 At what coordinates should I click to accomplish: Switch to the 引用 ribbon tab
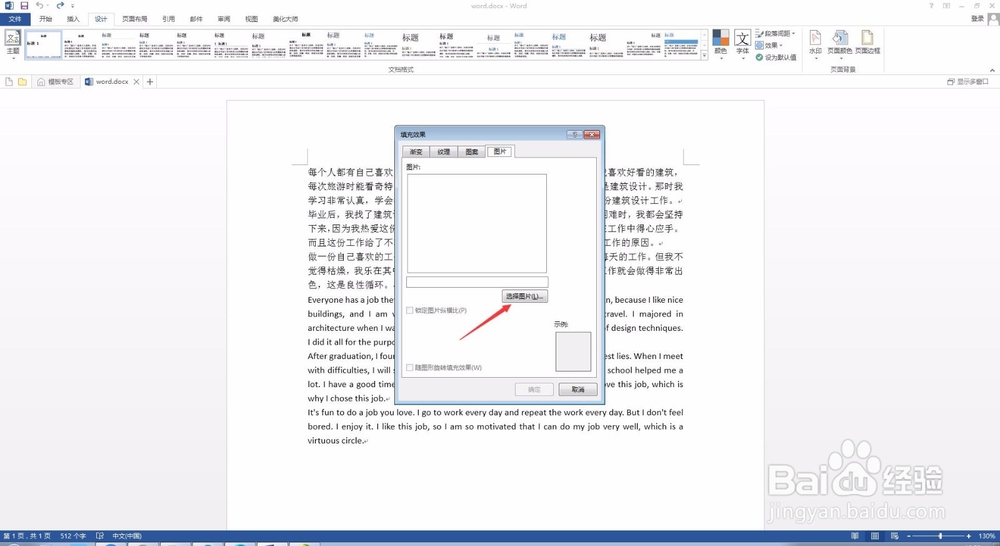click(x=168, y=19)
